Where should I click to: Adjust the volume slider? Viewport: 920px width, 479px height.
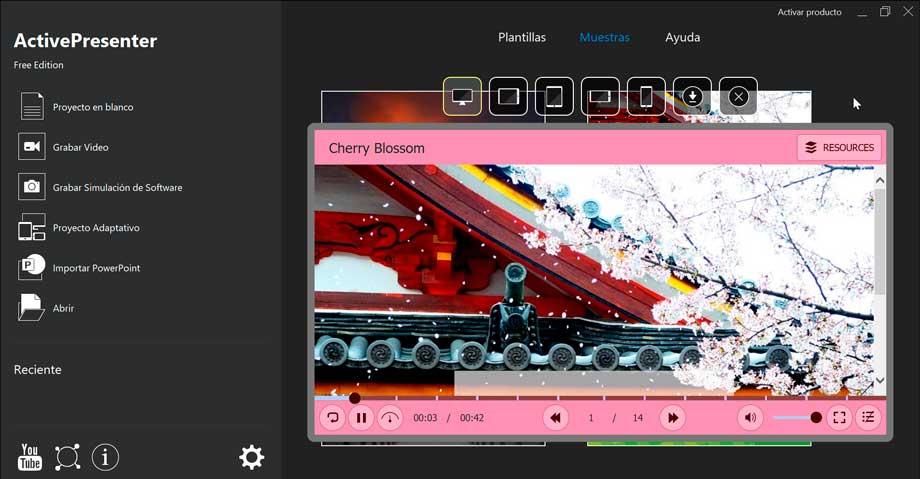pyautogui.click(x=797, y=418)
